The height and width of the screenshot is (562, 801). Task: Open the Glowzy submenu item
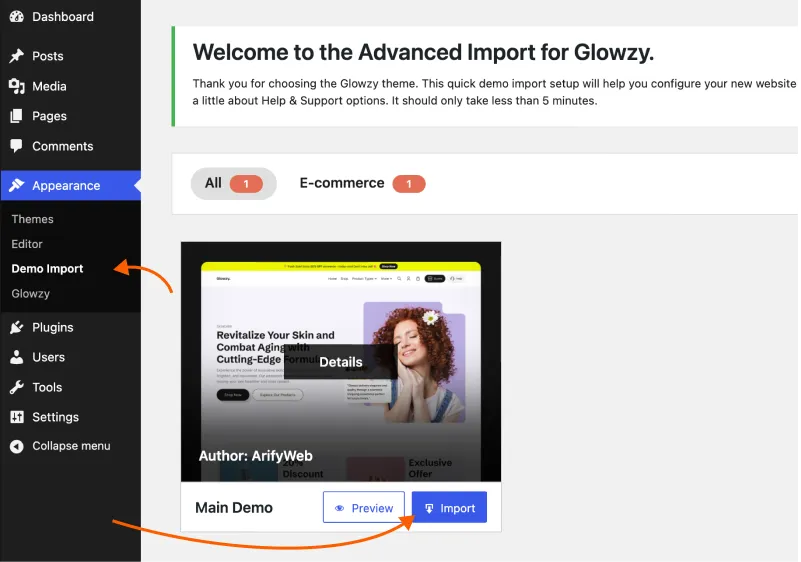click(31, 294)
